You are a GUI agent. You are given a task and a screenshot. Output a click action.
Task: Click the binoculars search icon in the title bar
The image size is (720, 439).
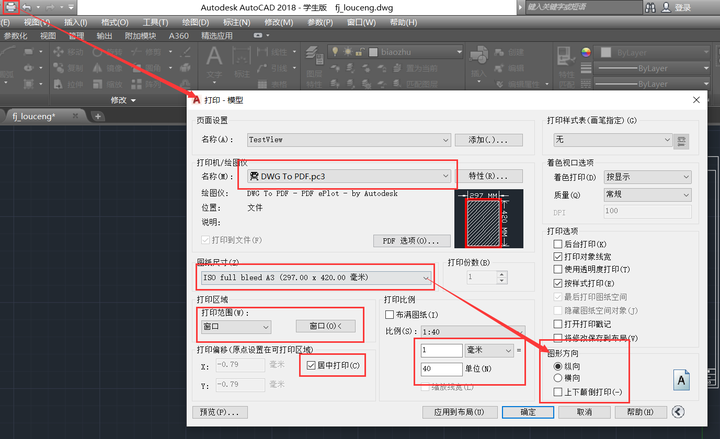tap(650, 7)
